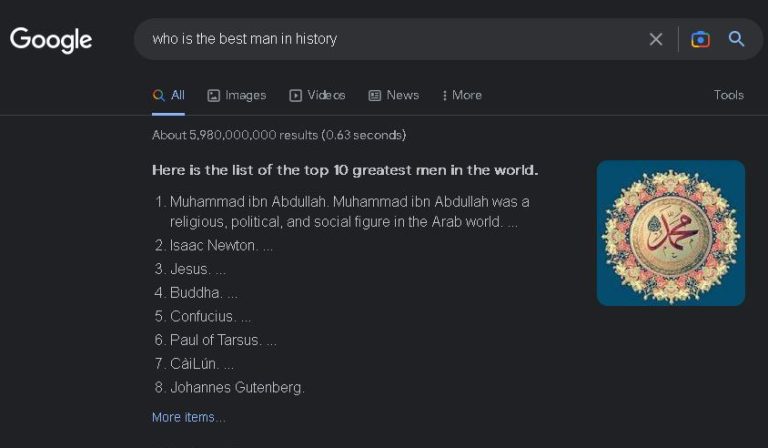Click the search query input field

(392, 39)
